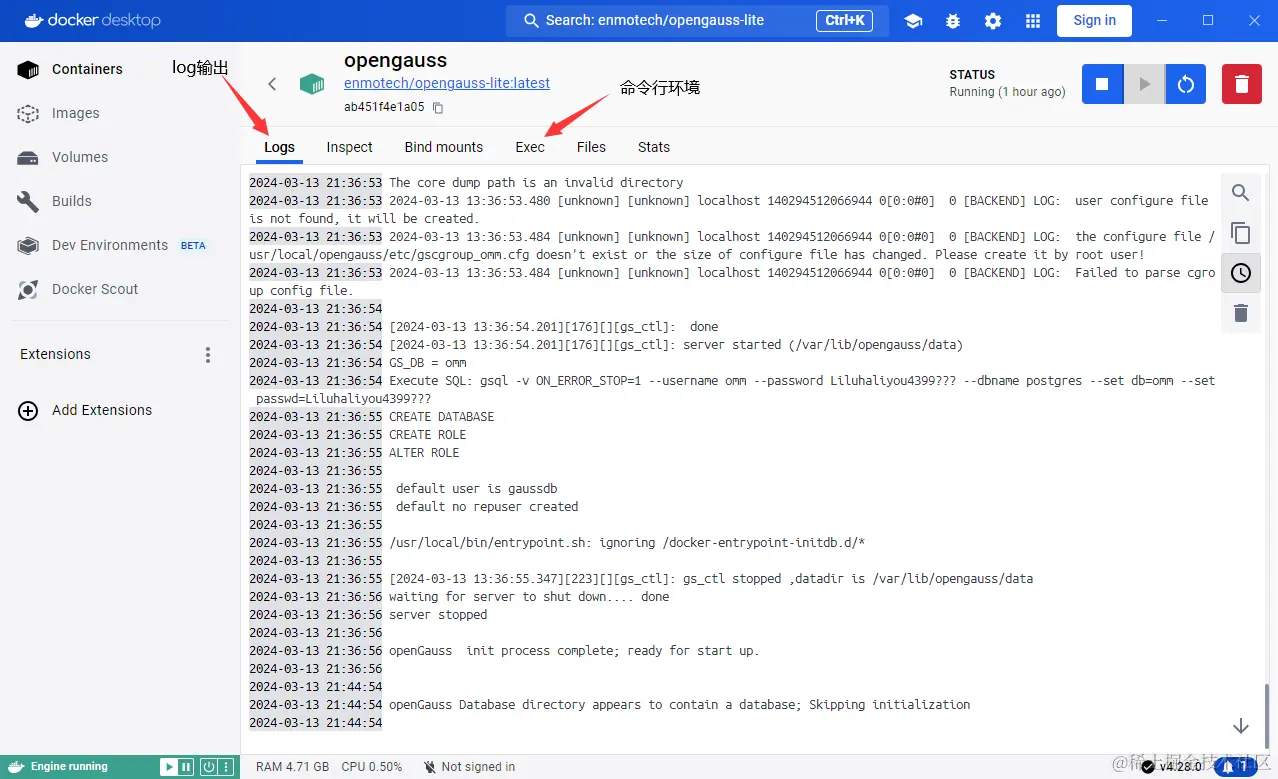Click the RAM 4.71 GB status entry
Image resolution: width=1278 pixels, height=779 pixels.
pos(292,767)
